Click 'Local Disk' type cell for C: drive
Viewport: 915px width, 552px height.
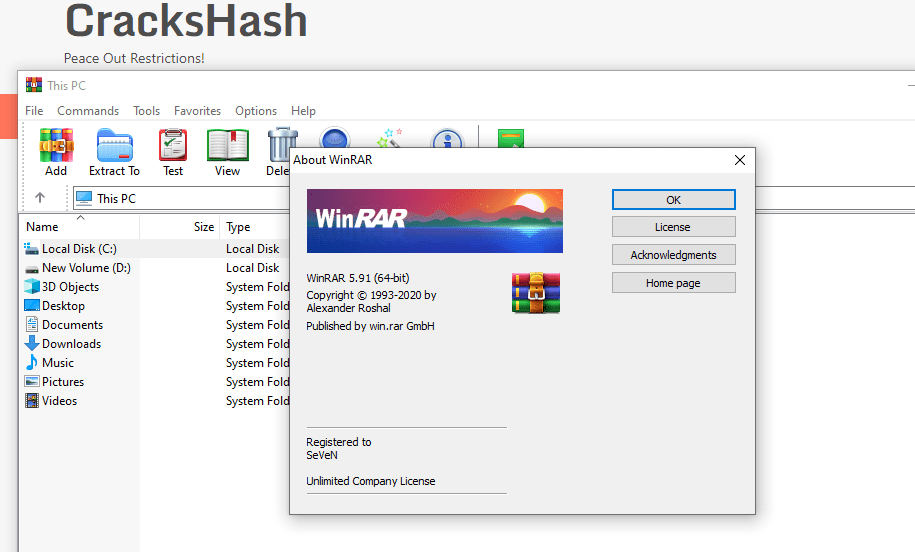tap(253, 249)
